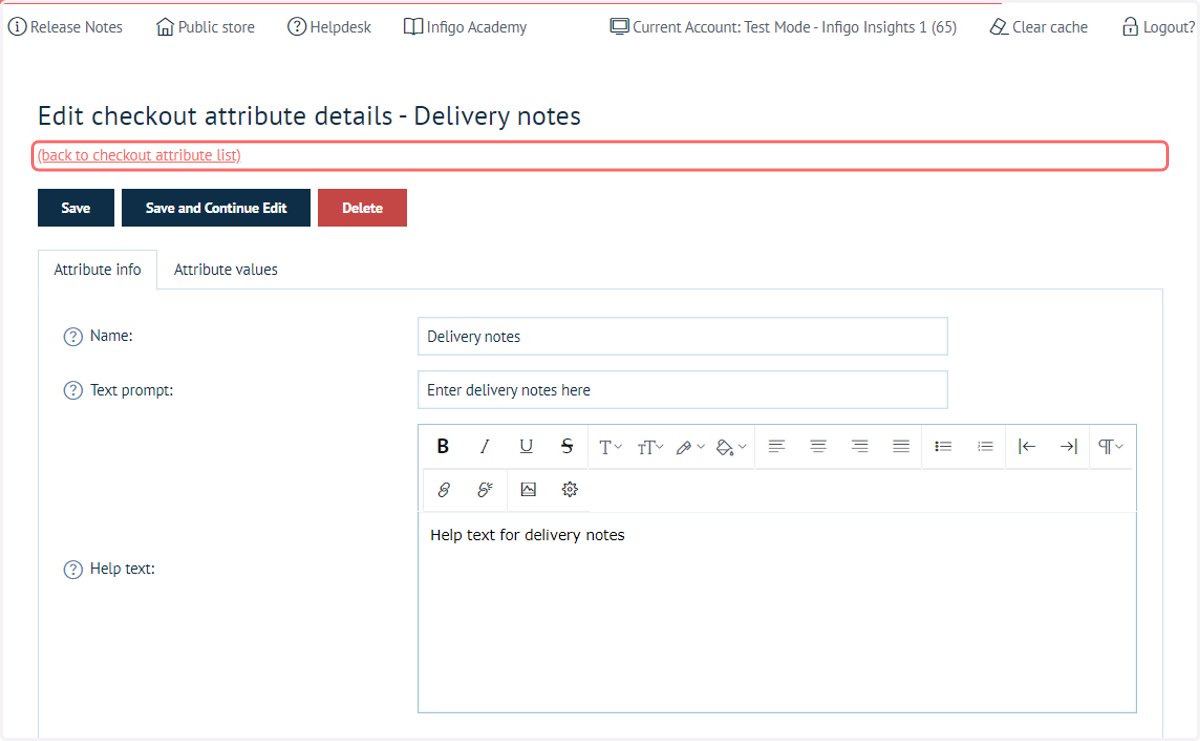The image size is (1200, 741).
Task: Focus the Name input field
Action: 682,336
